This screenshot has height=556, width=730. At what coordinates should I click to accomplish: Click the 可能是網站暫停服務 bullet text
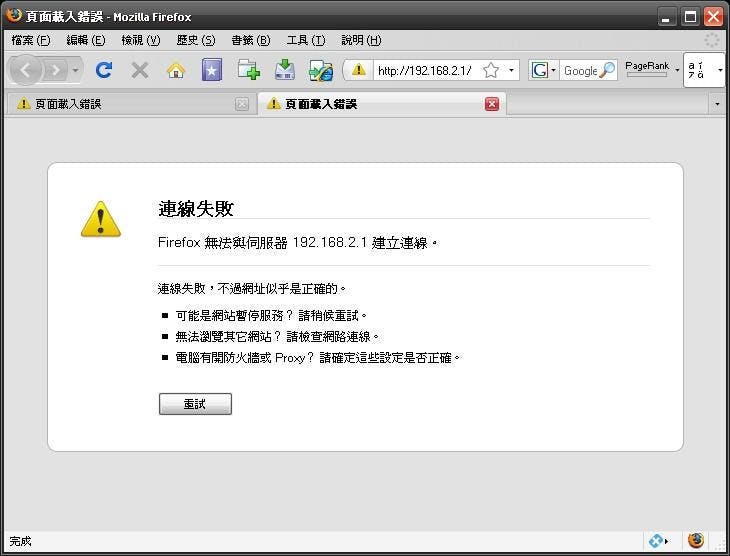(271, 316)
